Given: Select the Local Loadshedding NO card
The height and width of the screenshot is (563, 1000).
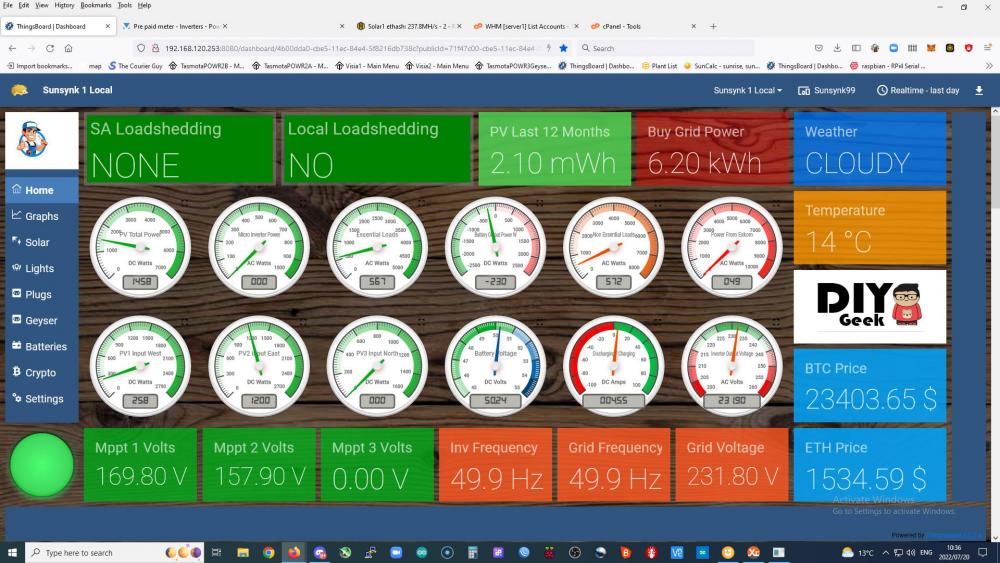Looking at the screenshot, I should [376, 149].
